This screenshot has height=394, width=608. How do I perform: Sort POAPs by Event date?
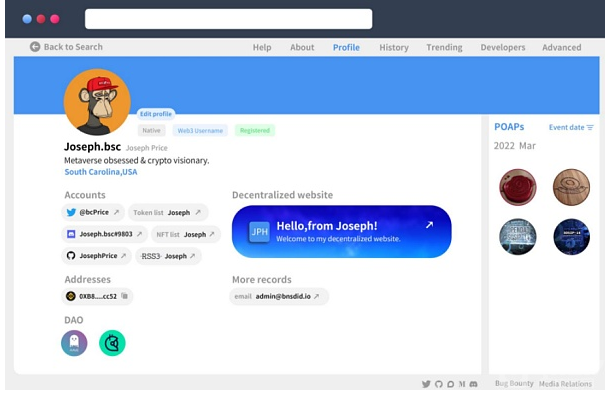[x=571, y=127]
